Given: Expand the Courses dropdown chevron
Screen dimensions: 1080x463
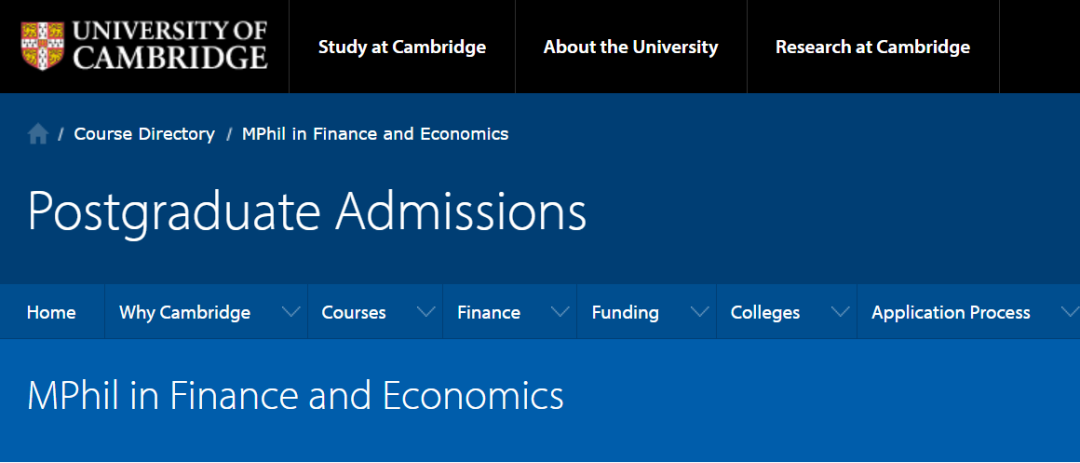Looking at the screenshot, I should (x=426, y=313).
